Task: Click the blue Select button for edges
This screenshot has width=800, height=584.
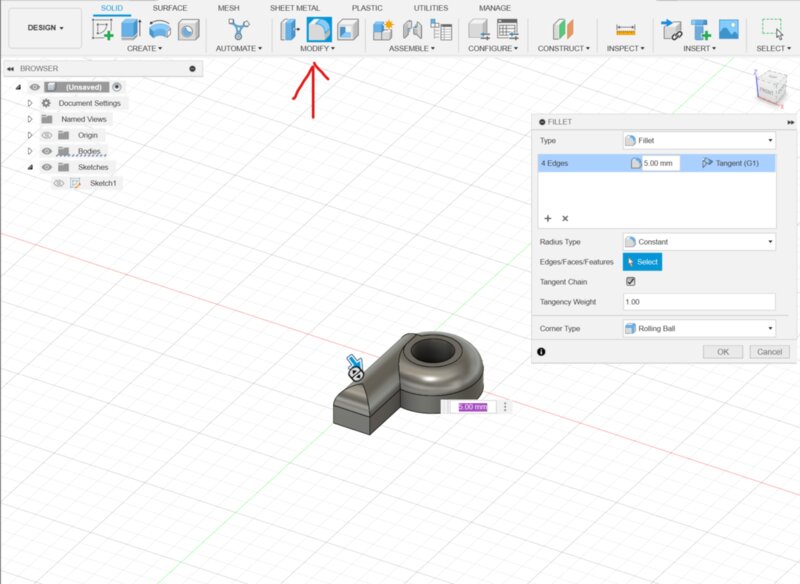Action: (642, 262)
